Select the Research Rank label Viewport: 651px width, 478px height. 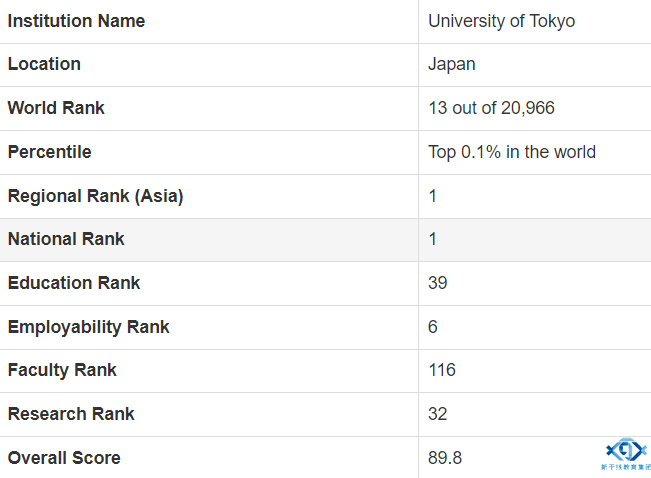71,414
